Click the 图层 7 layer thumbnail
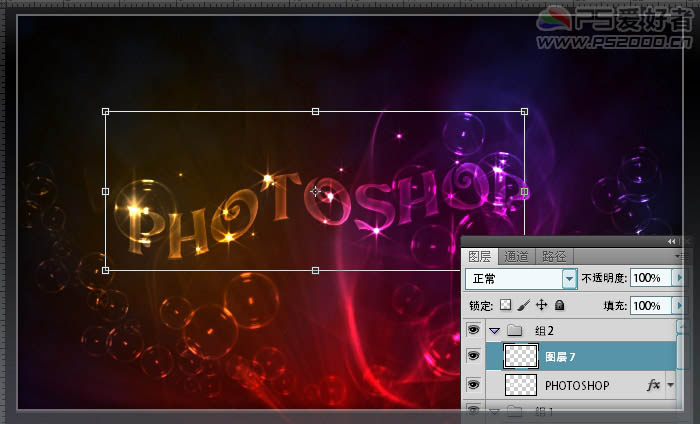Screen dimensions: 700x424 click(519, 356)
